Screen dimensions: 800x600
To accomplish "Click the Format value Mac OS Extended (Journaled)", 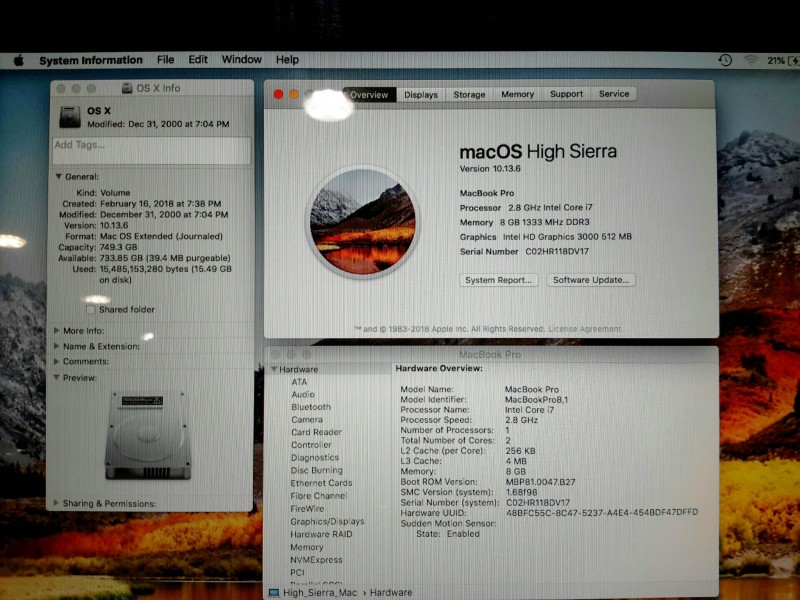I will (161, 236).
